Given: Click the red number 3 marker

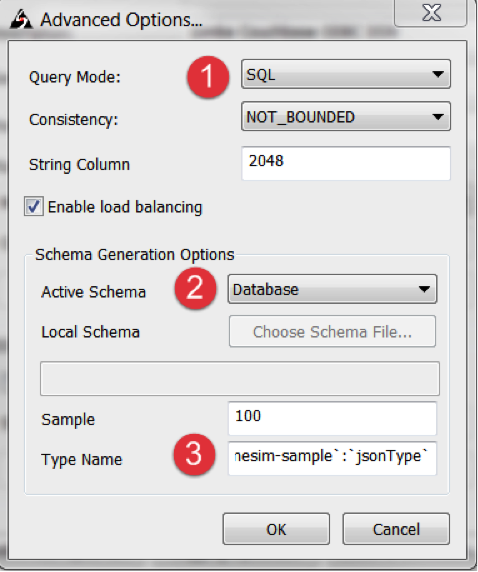Looking at the screenshot, I should coord(194,454).
